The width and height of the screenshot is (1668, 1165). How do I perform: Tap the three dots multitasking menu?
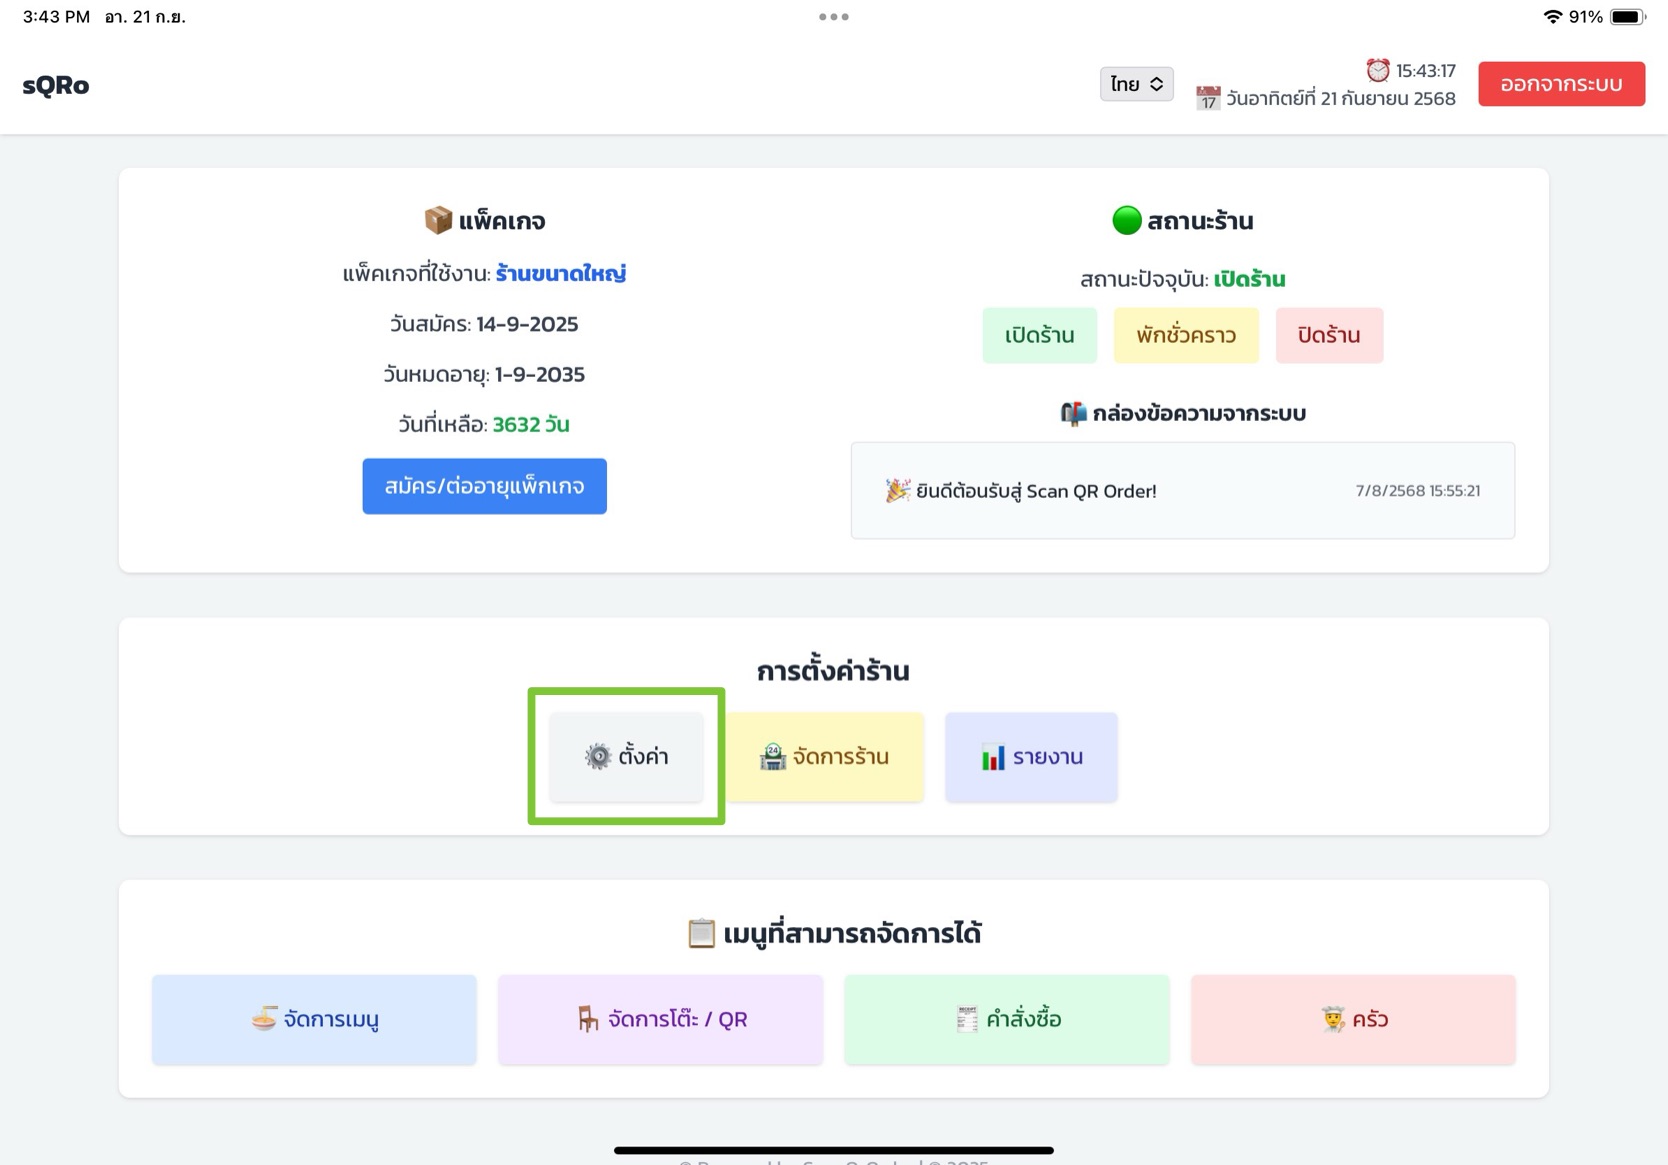pos(833,17)
